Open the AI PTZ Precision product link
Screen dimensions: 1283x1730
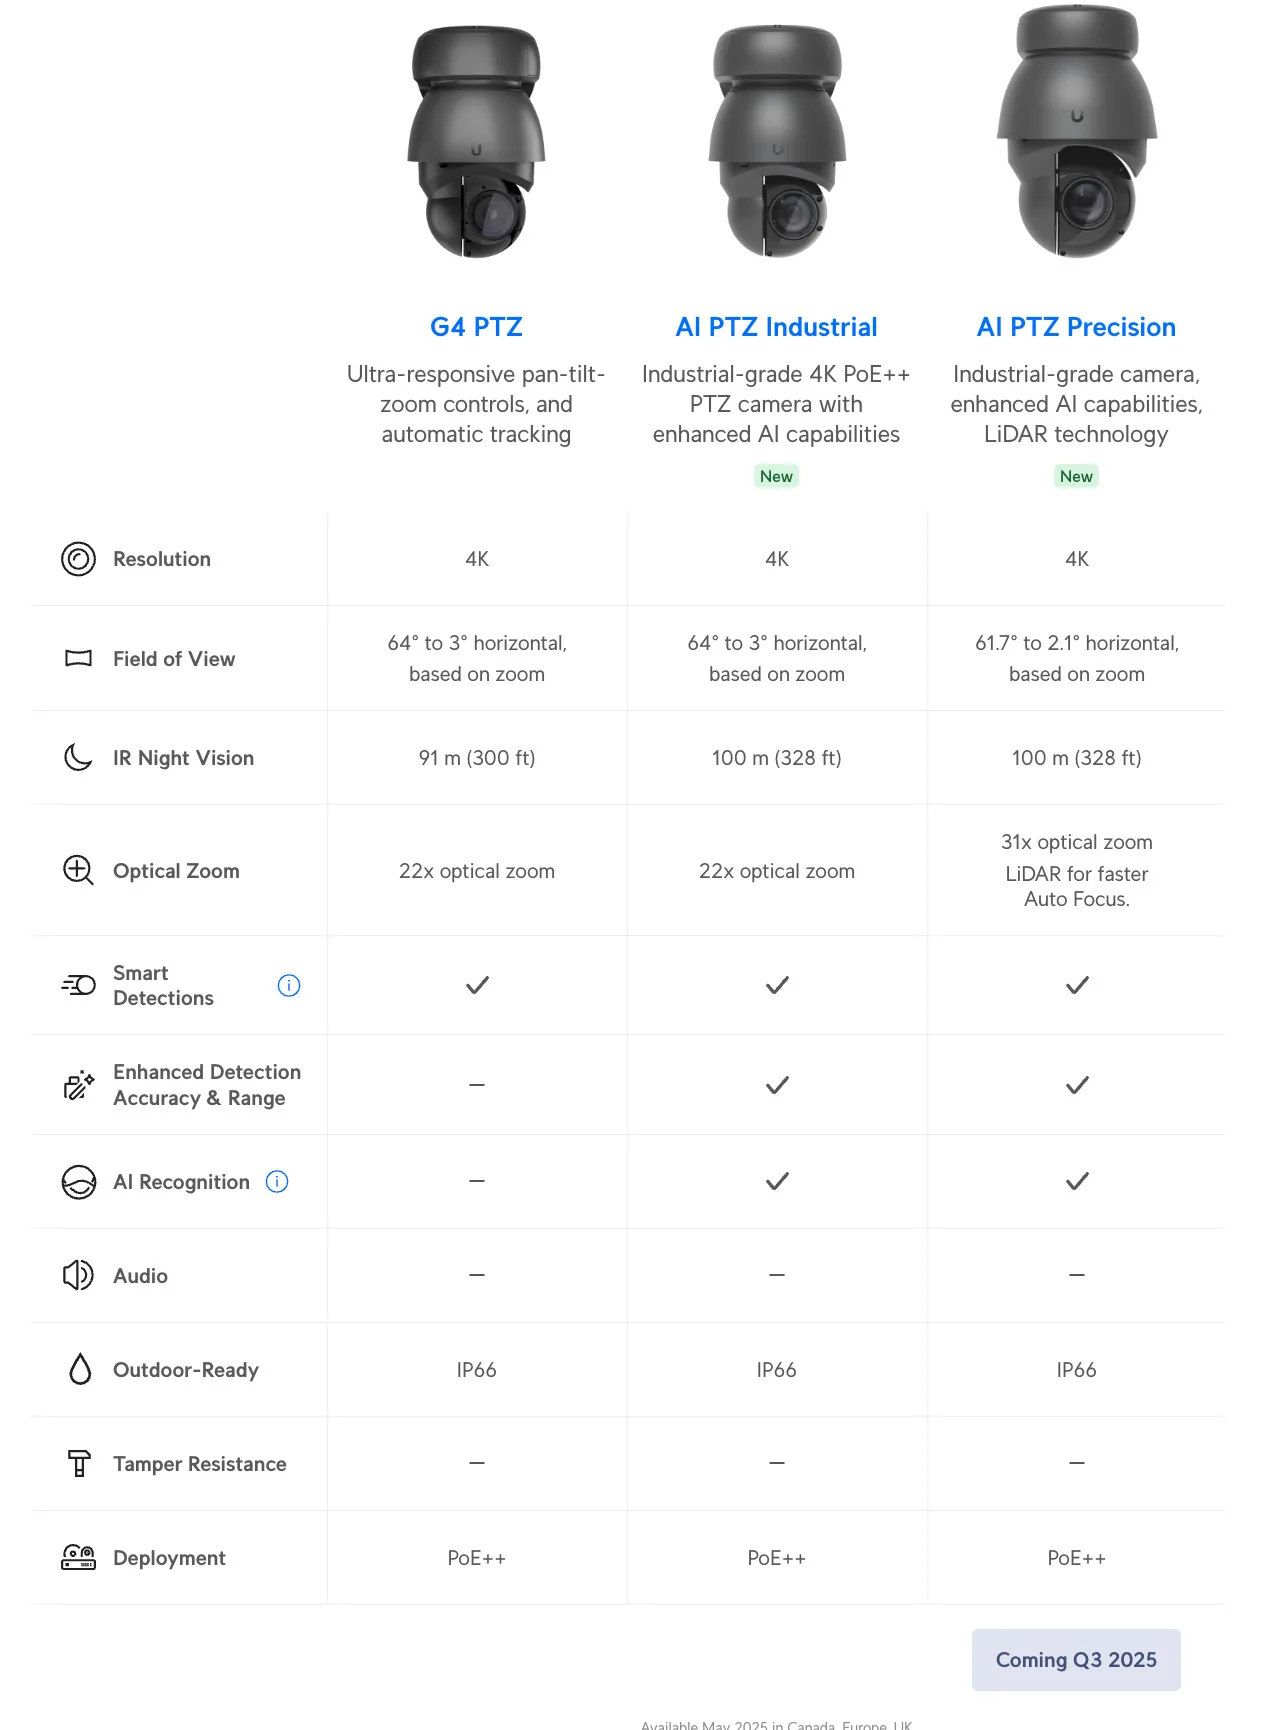pyautogui.click(x=1076, y=327)
